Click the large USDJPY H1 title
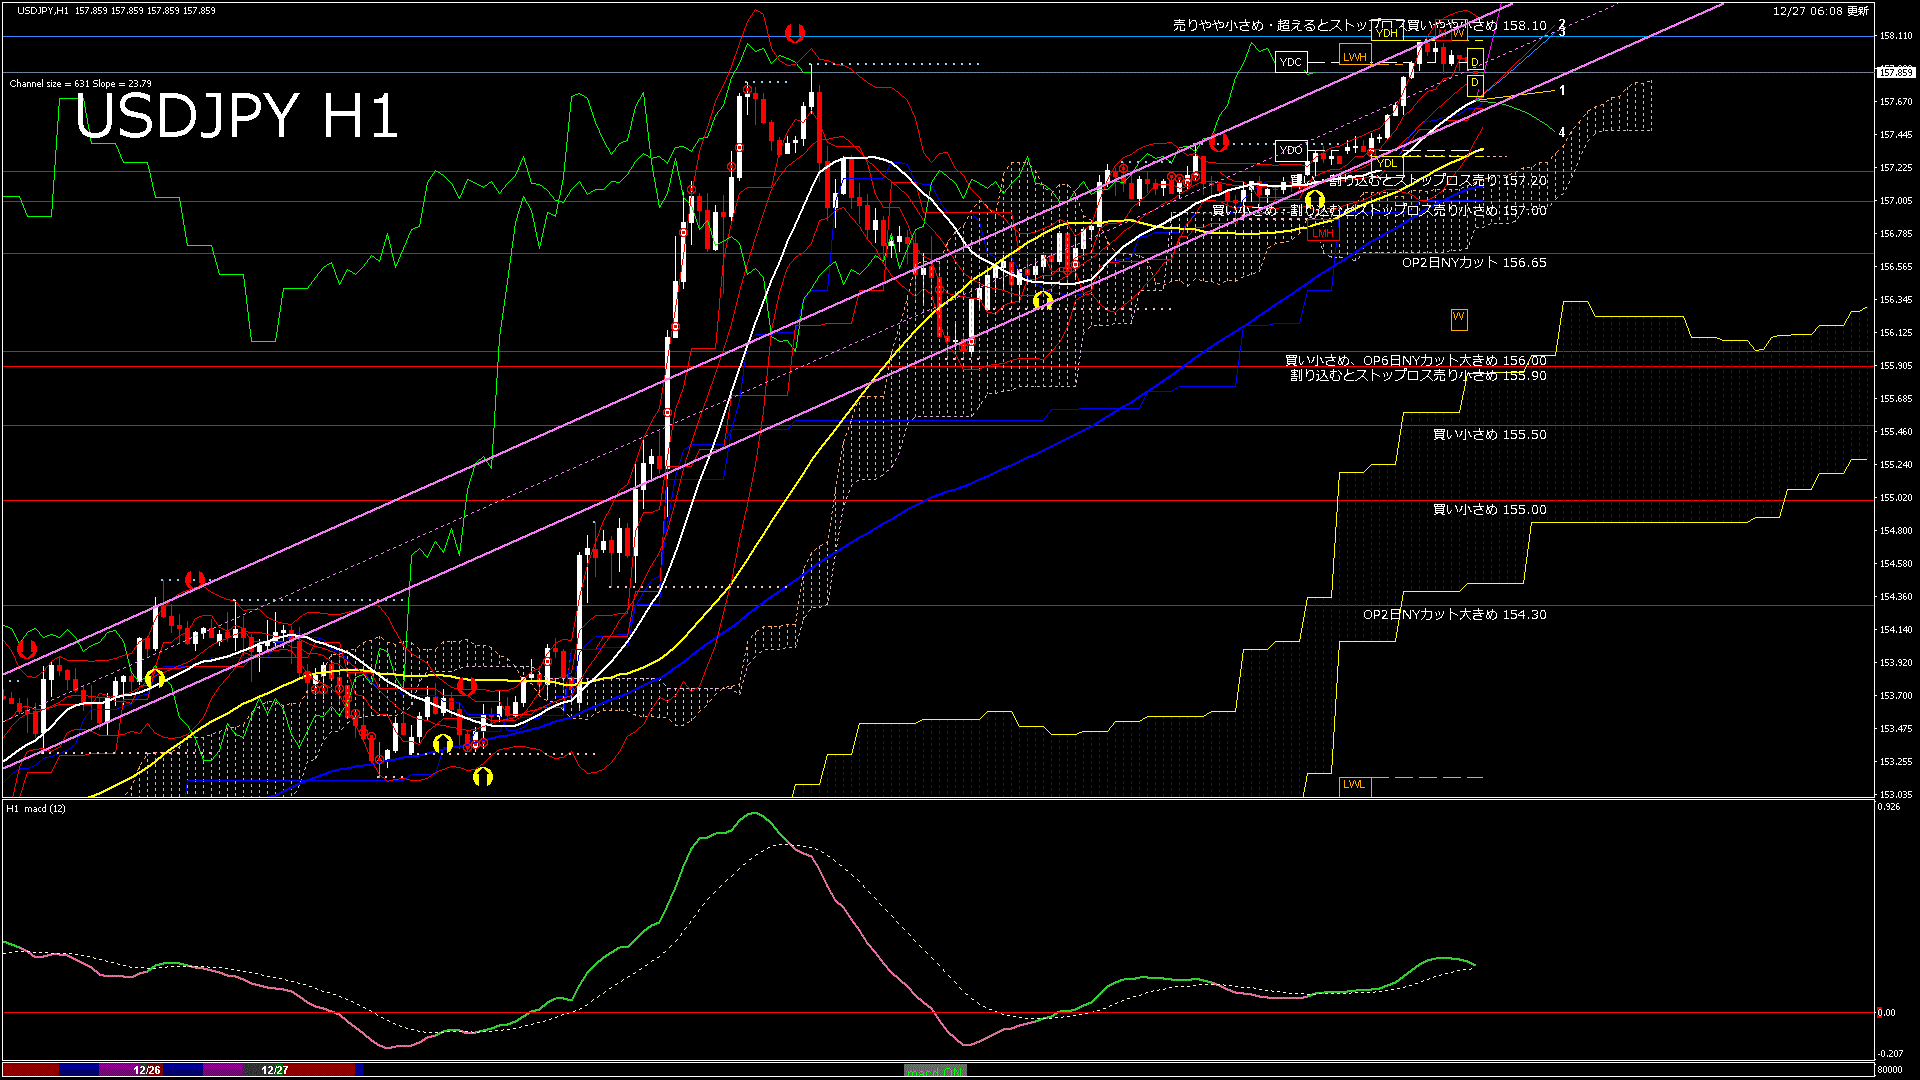The width and height of the screenshot is (1920, 1080). [237, 116]
